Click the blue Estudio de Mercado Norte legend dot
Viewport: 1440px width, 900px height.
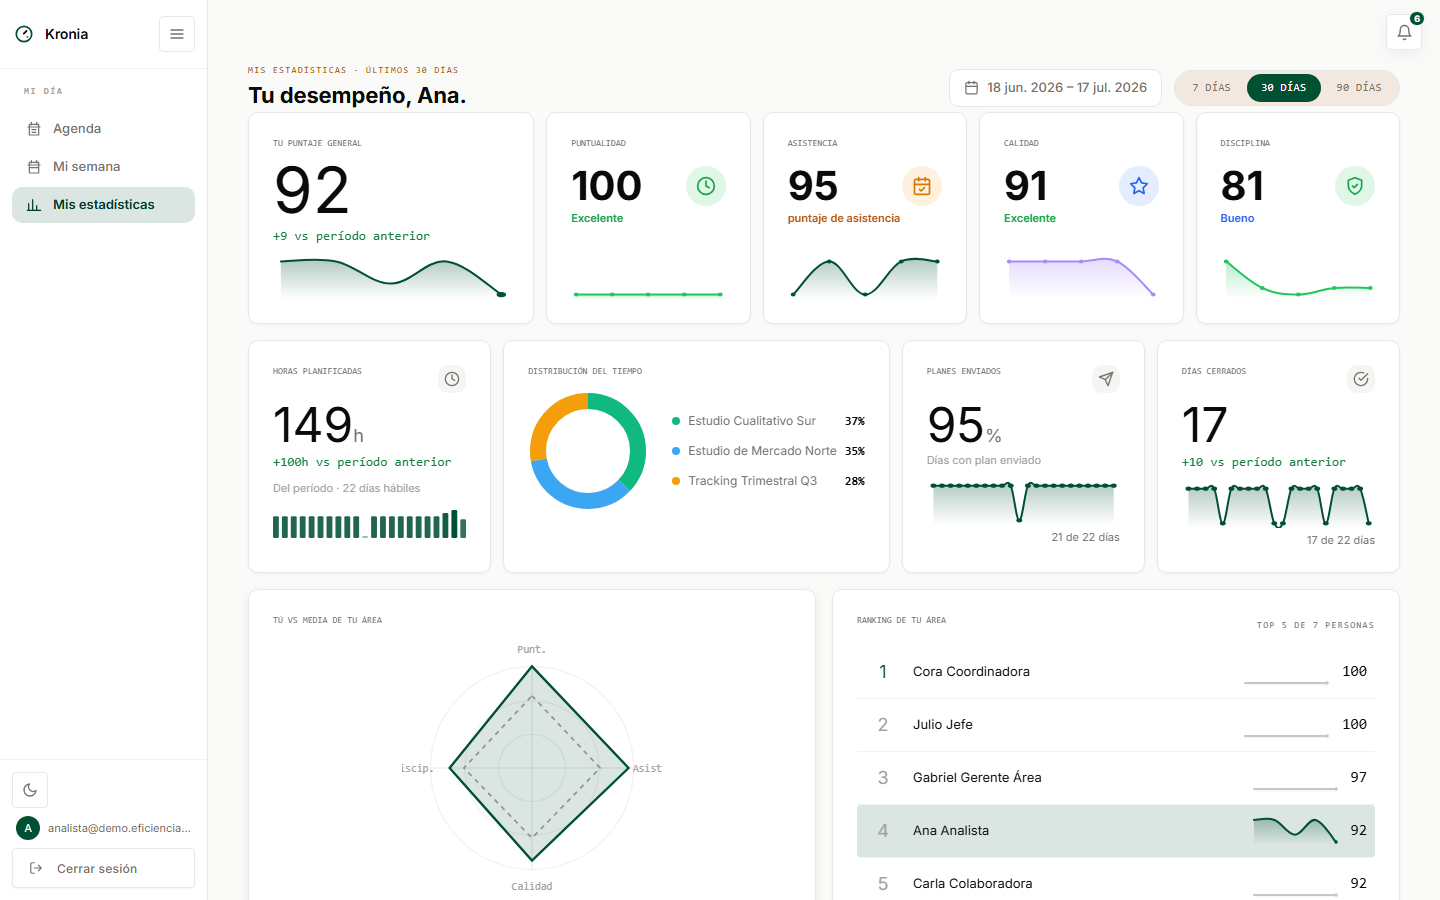(x=676, y=451)
